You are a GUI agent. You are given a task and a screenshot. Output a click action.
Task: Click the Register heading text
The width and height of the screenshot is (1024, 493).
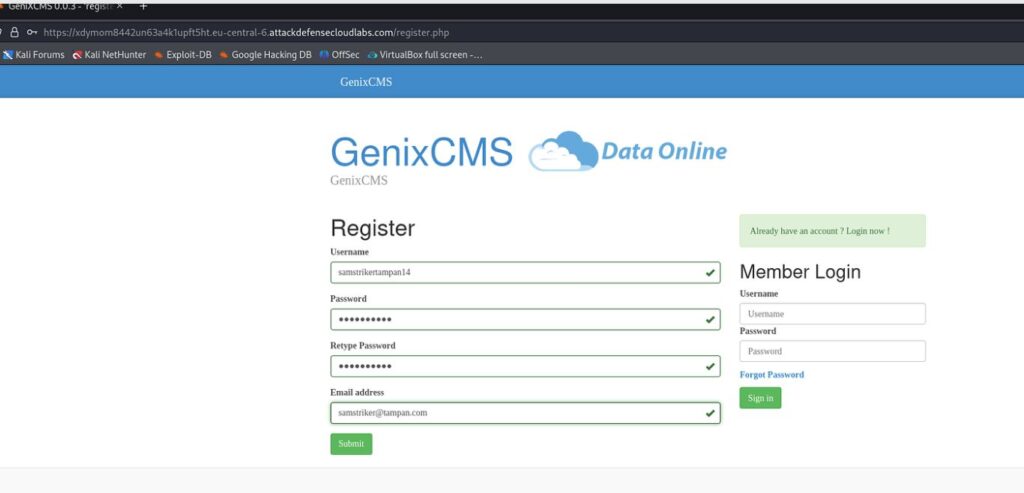click(x=372, y=229)
